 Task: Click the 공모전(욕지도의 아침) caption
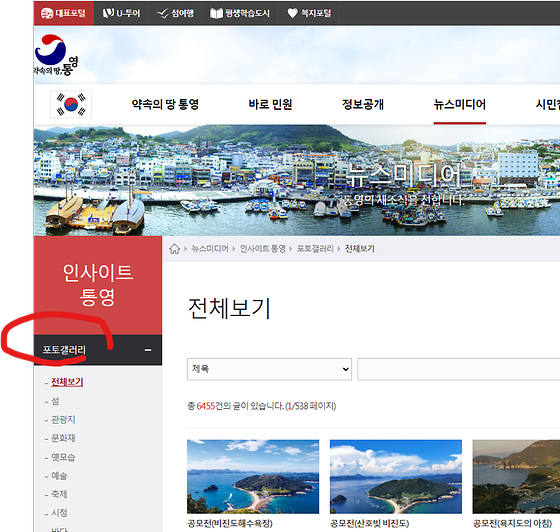pyautogui.click(x=512, y=524)
